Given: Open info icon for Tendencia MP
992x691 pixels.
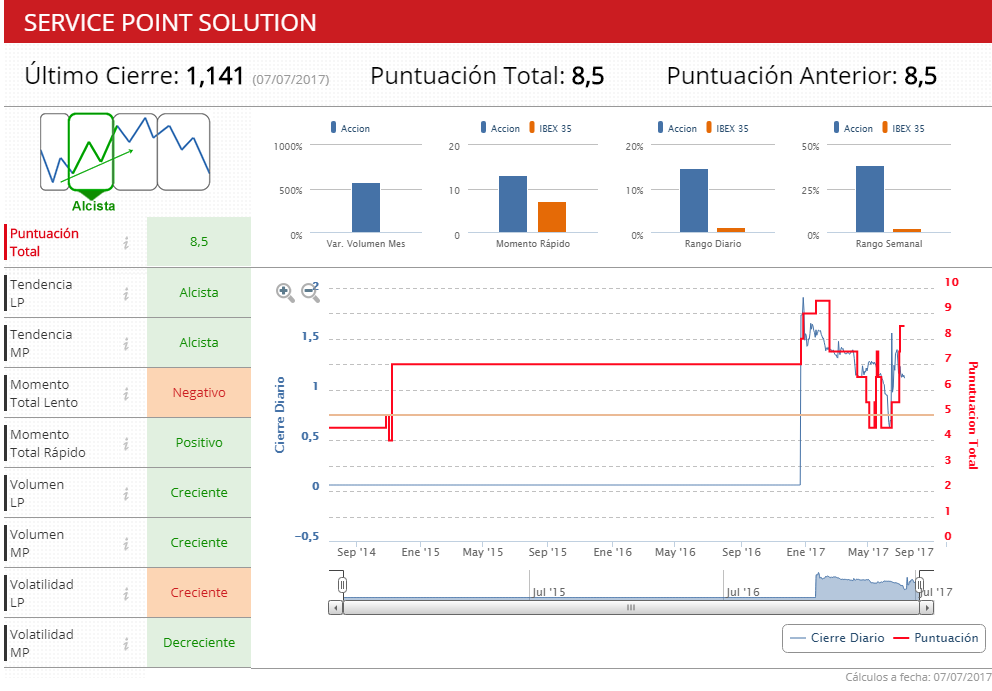Looking at the screenshot, I should [x=126, y=343].
